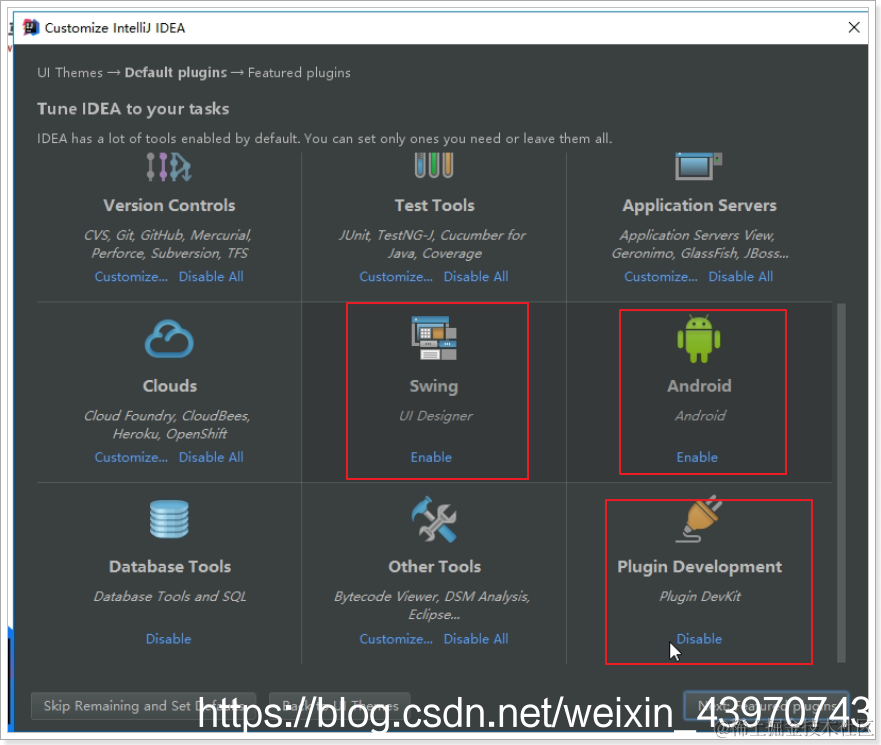This screenshot has width=881, height=745.
Task: Click the Swing UI designer icon
Action: click(x=434, y=338)
